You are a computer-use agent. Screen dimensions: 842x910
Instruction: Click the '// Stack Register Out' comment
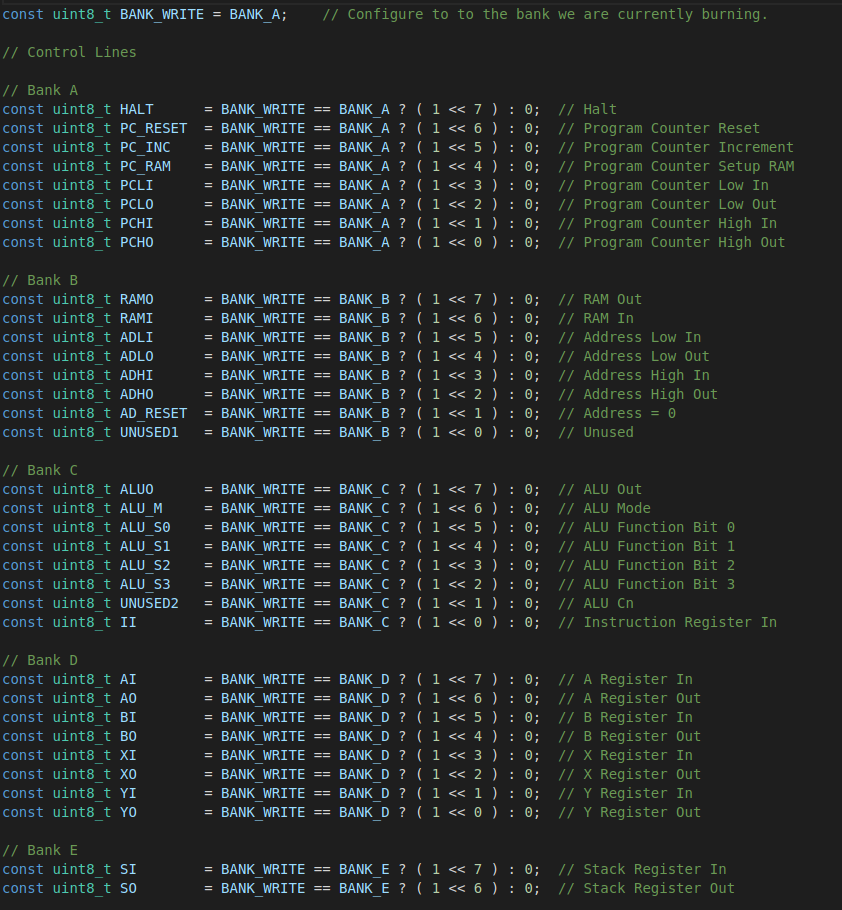click(646, 889)
